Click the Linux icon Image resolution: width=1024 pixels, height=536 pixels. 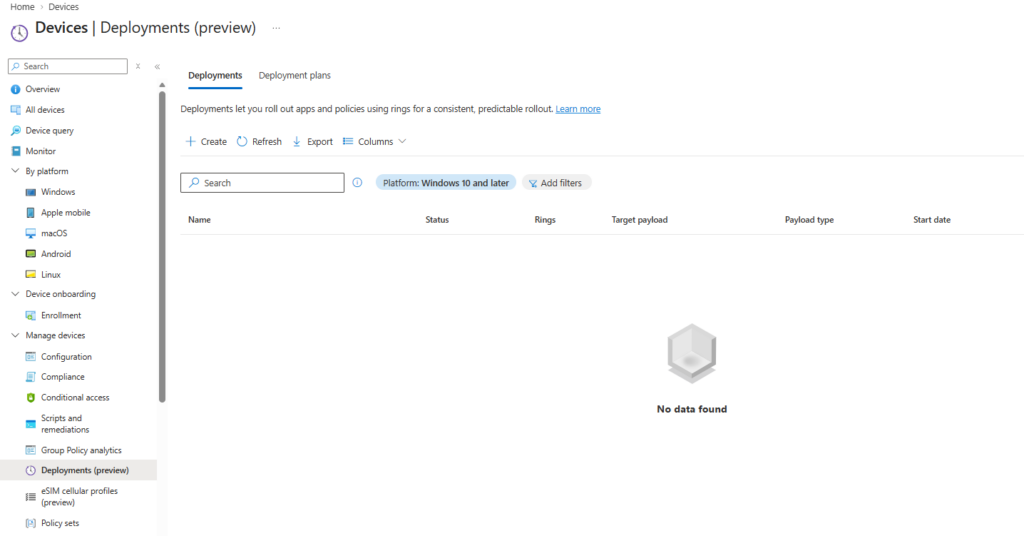[31, 274]
